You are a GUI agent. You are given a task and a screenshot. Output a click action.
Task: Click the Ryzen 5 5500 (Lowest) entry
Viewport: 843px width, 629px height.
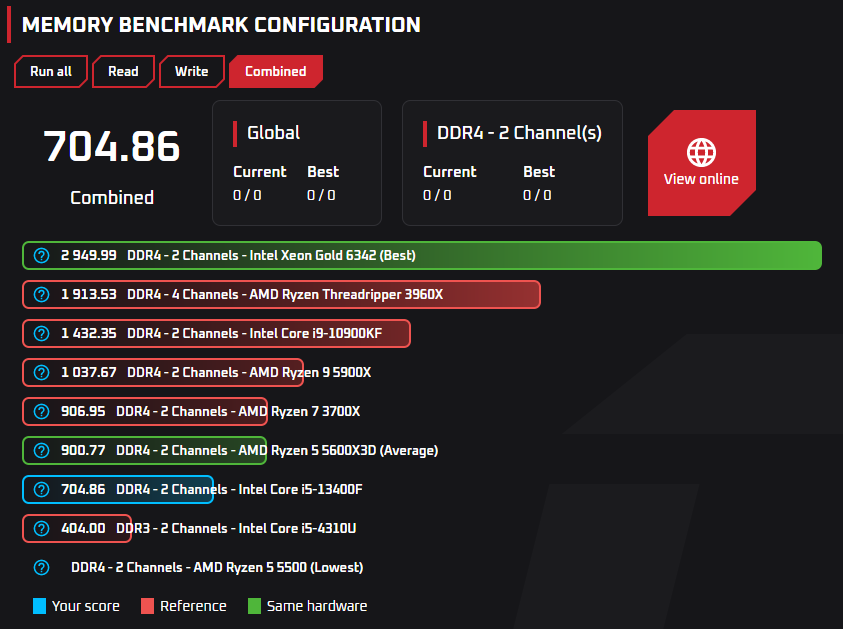(217, 567)
